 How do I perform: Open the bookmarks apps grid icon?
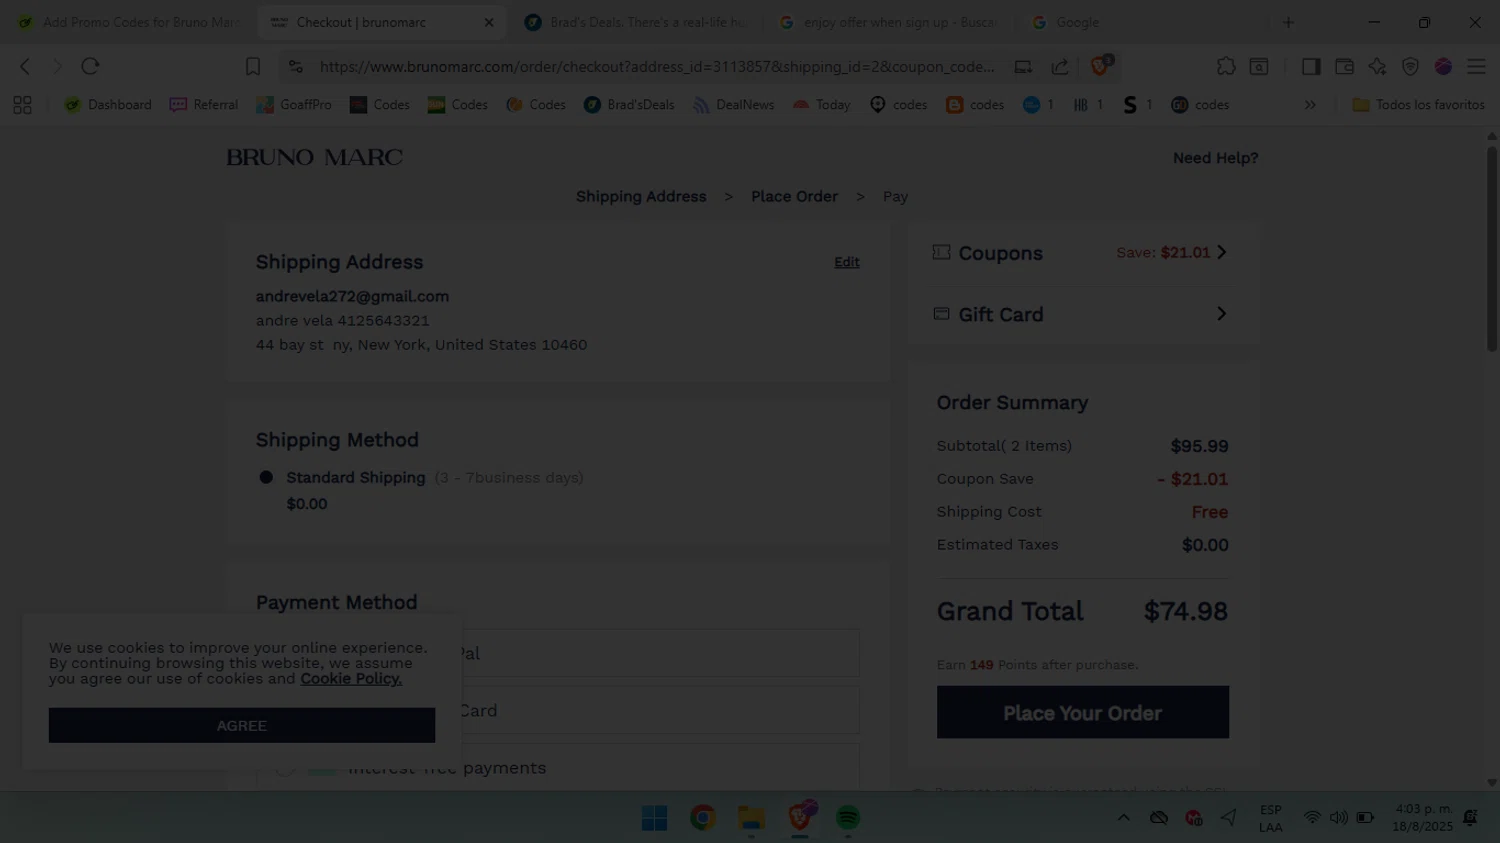pyautogui.click(x=22, y=105)
